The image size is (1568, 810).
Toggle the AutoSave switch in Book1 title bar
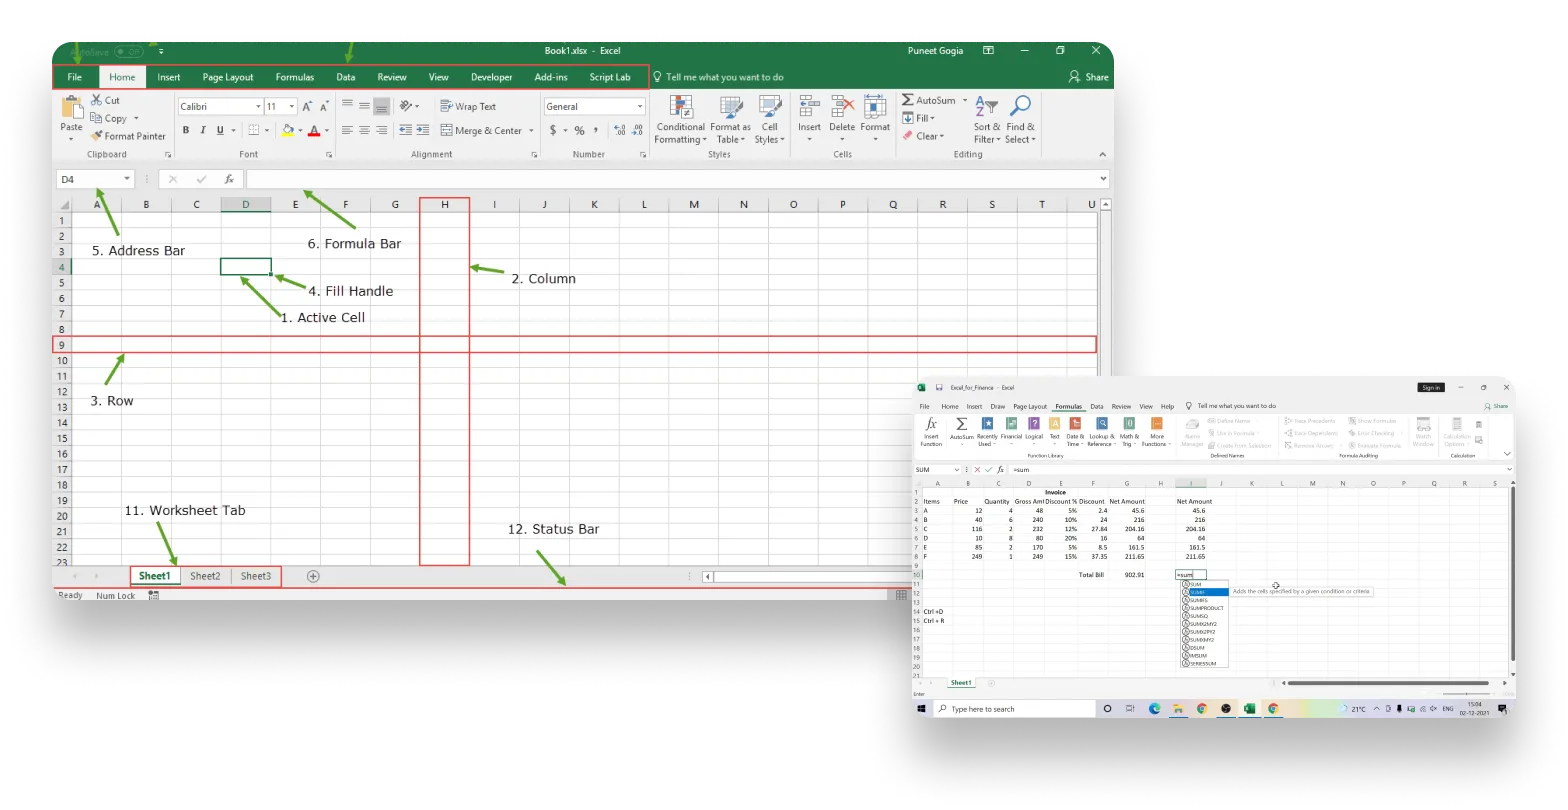[x=129, y=51]
